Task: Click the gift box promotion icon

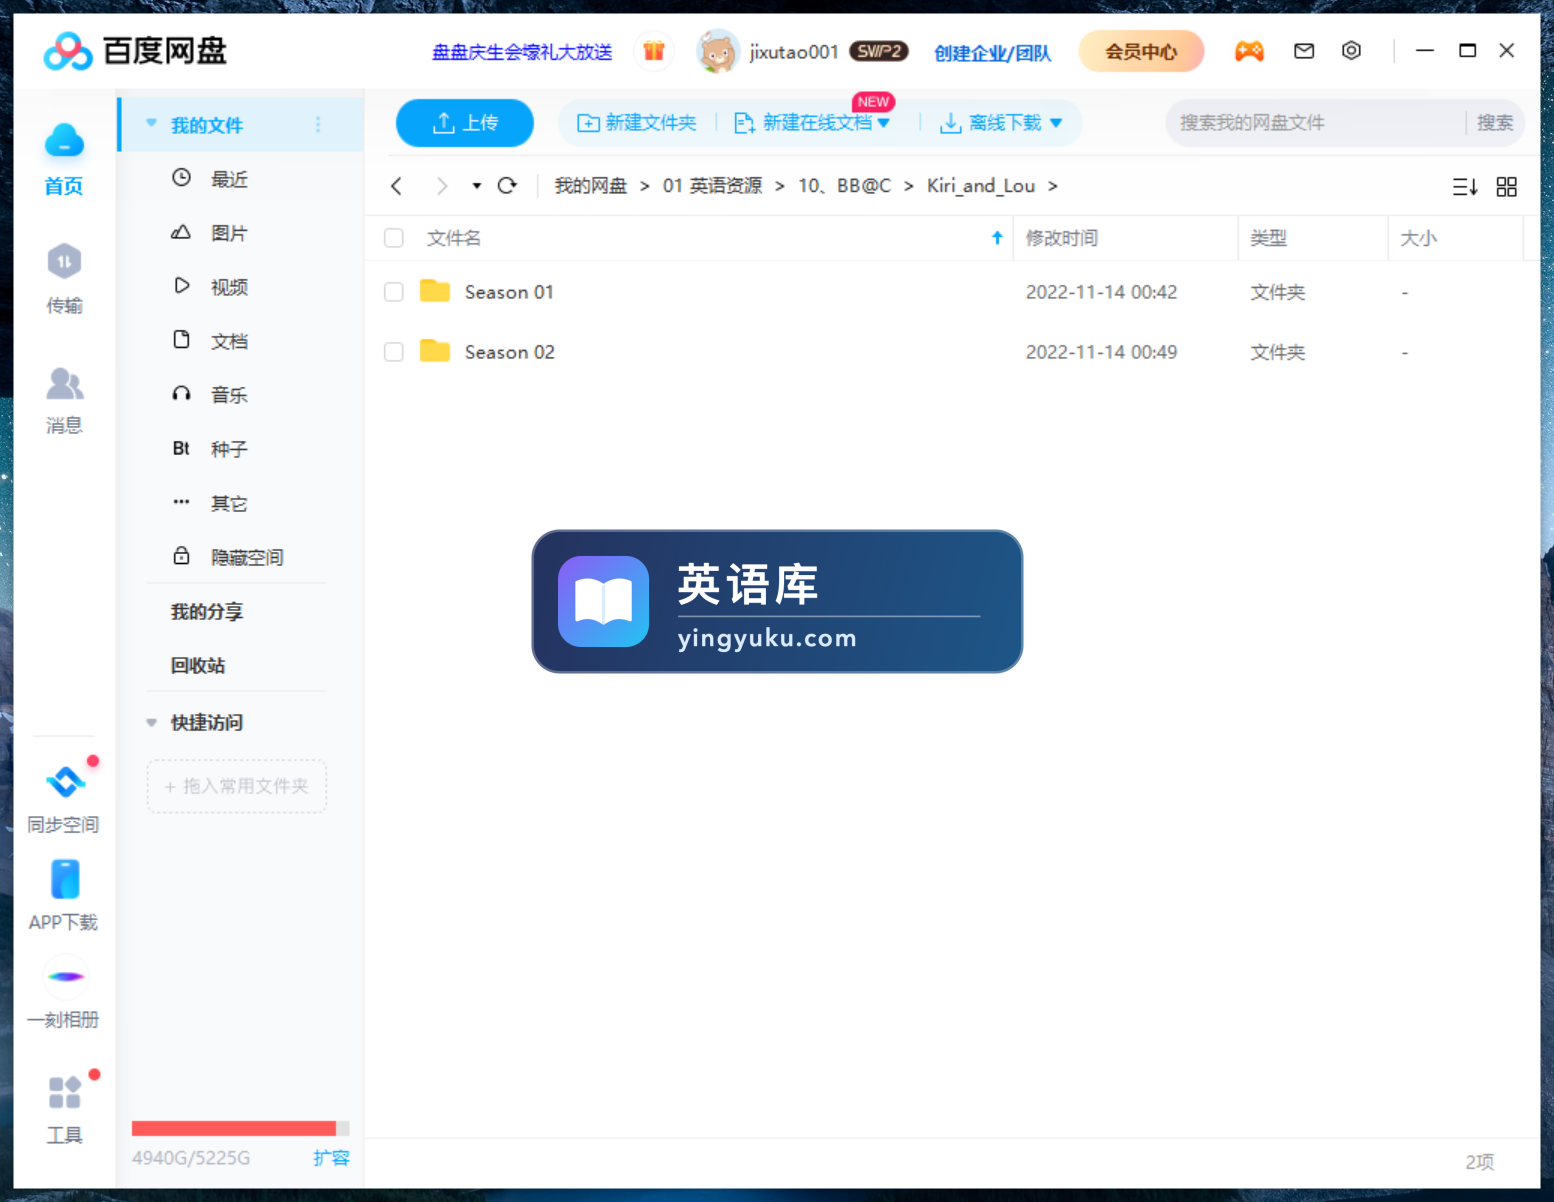Action: (654, 51)
